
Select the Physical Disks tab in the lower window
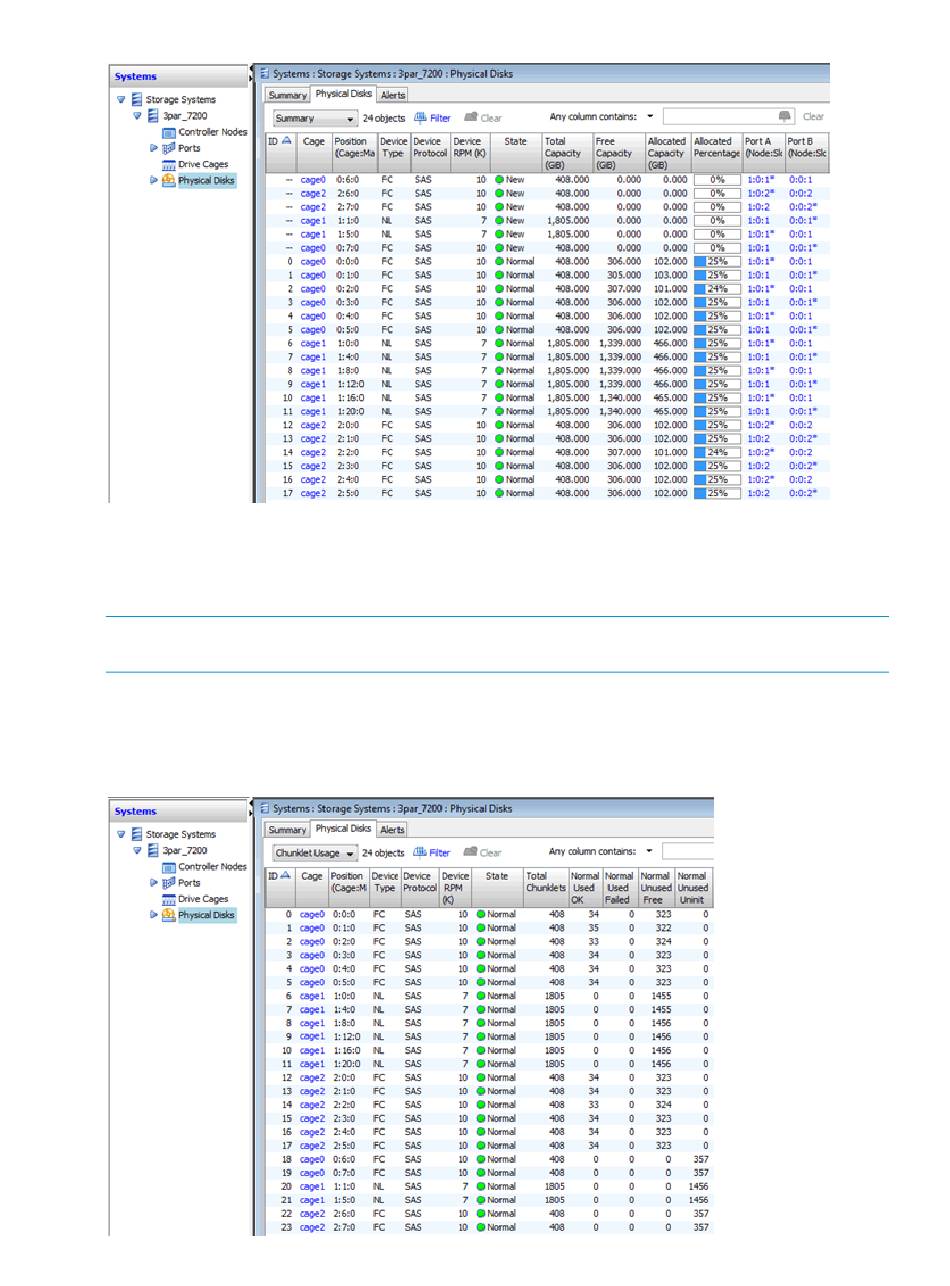click(344, 829)
